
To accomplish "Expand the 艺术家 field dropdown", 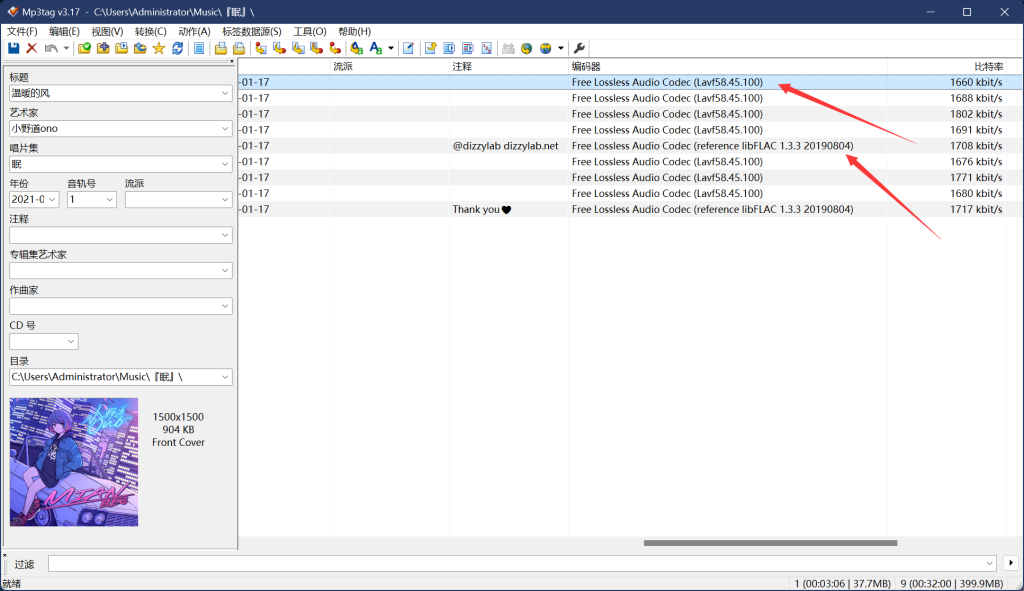I will pos(224,128).
